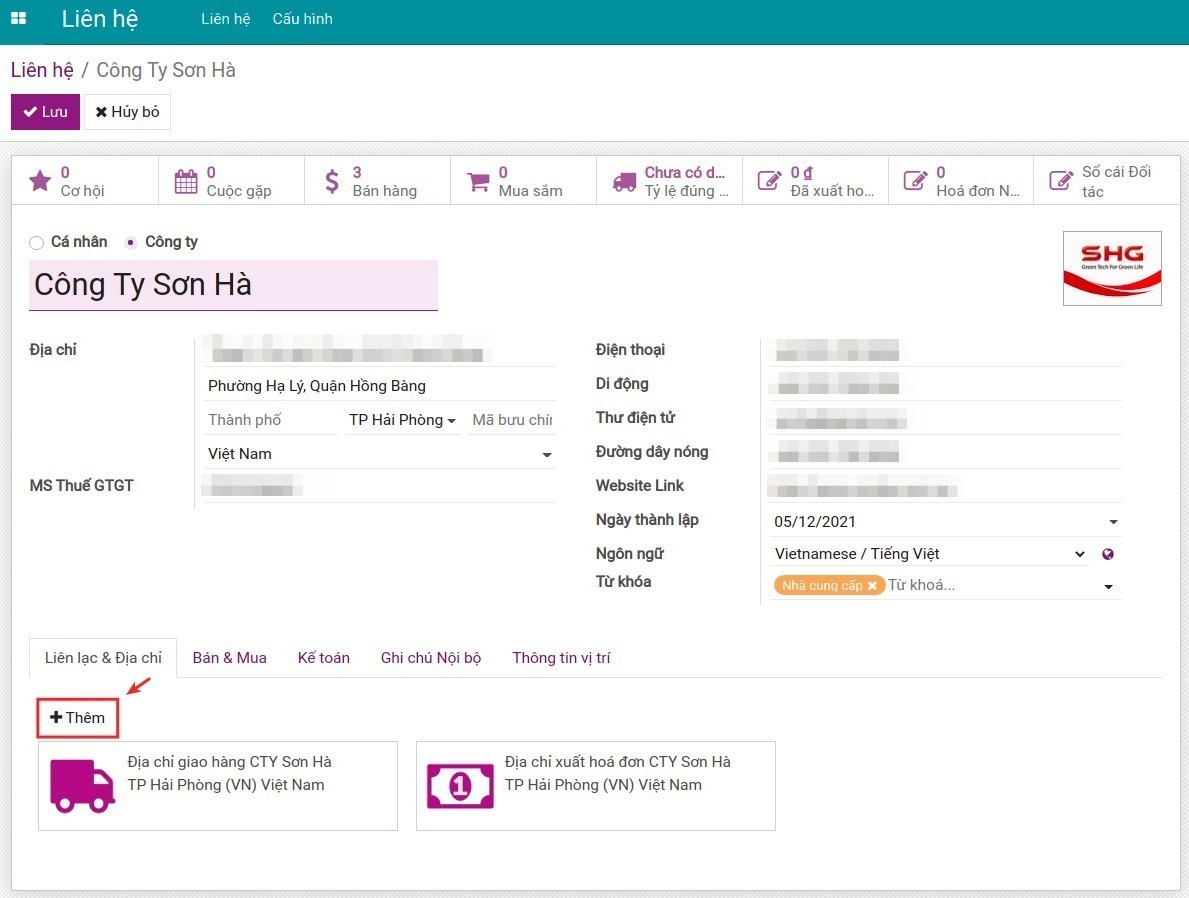Open the Cơ hội star stat button
This screenshot has width=1189, height=898.
coord(85,181)
